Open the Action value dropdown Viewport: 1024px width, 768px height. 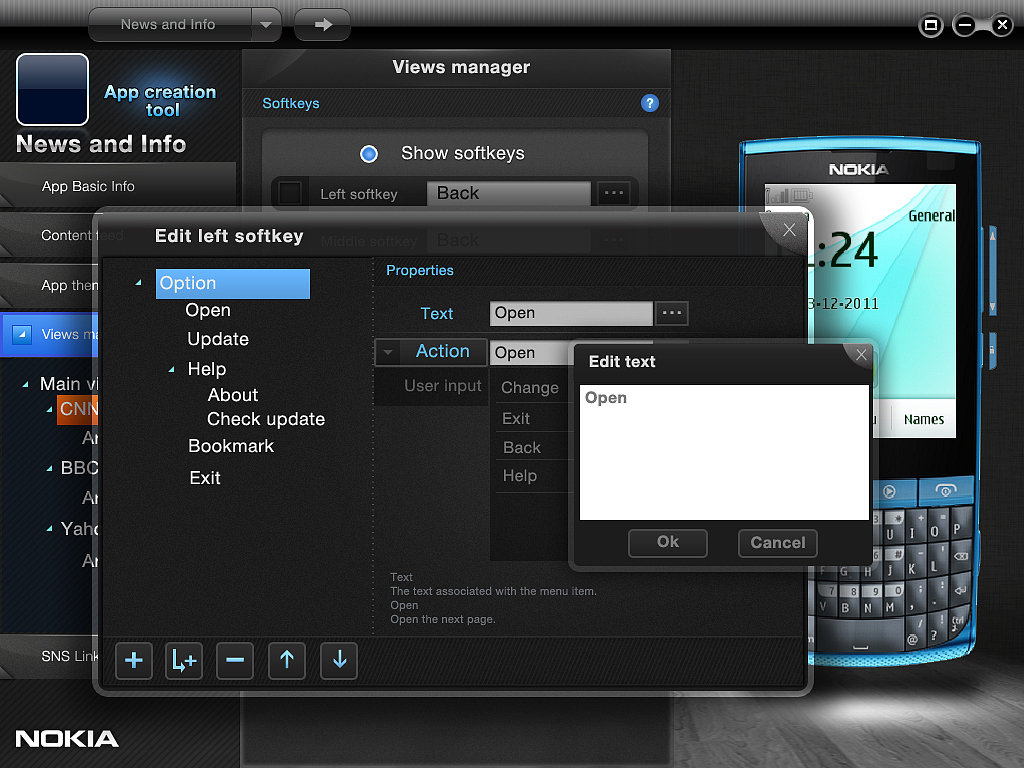[x=530, y=353]
